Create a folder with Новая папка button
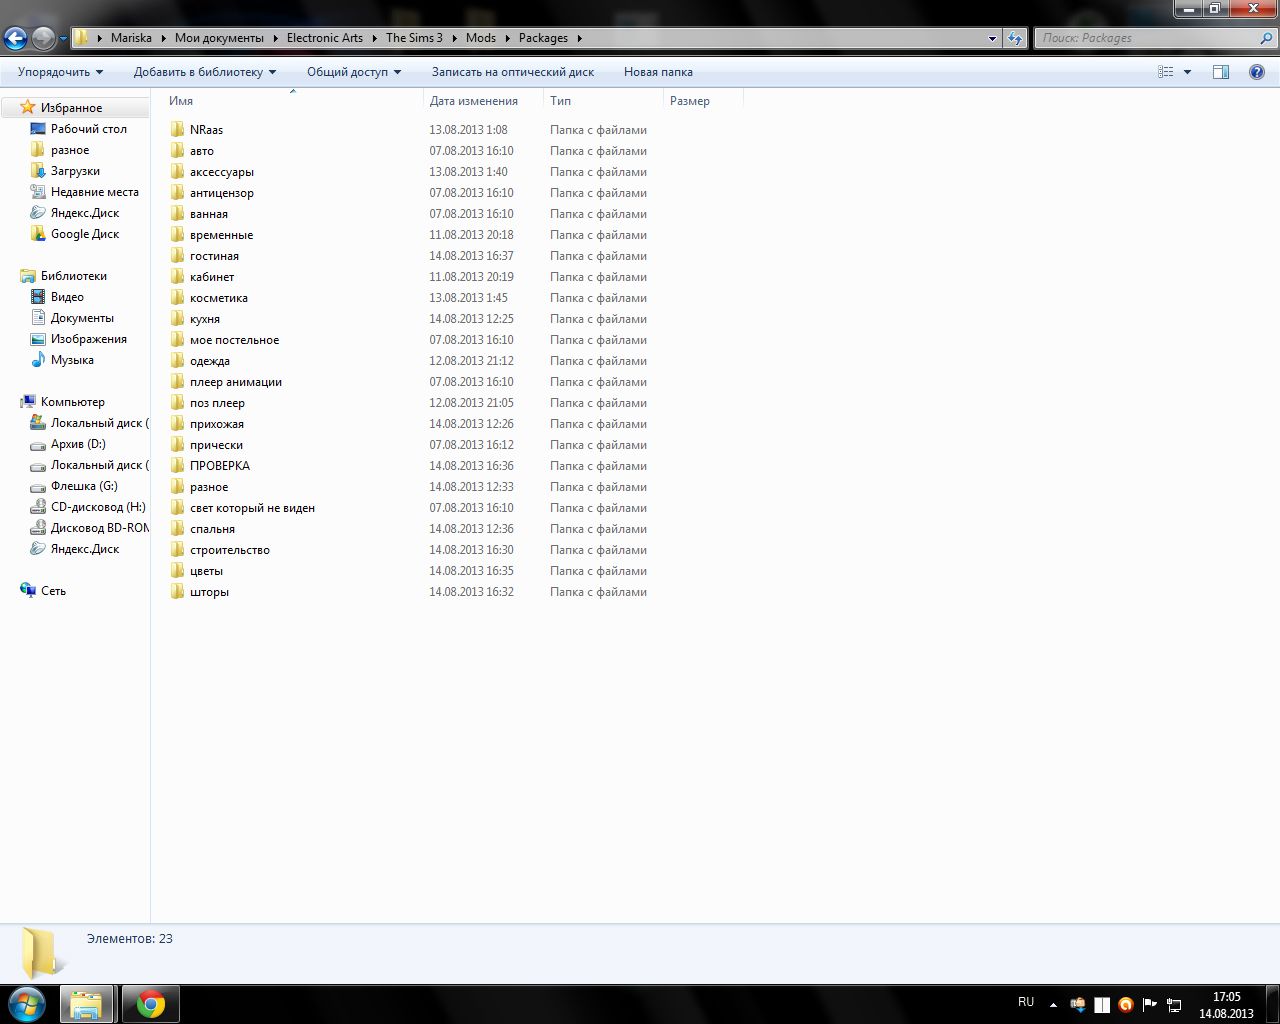 658,72
